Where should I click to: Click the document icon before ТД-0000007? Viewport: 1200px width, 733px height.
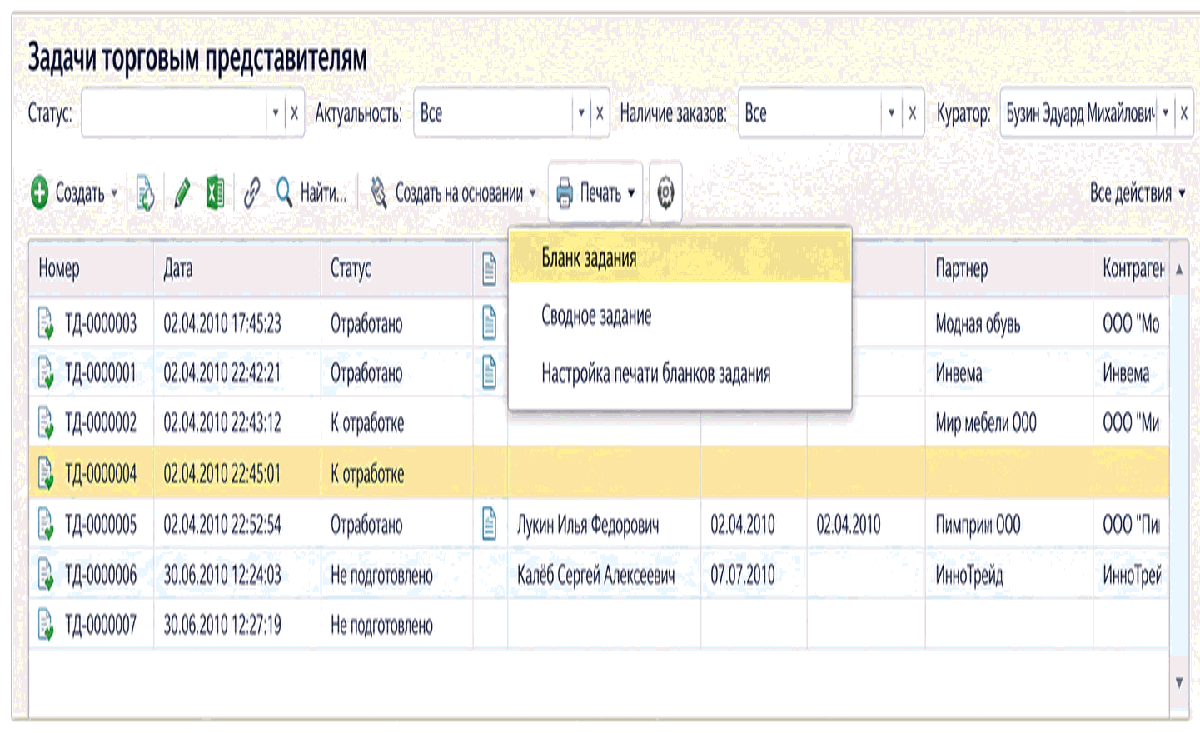click(x=46, y=626)
